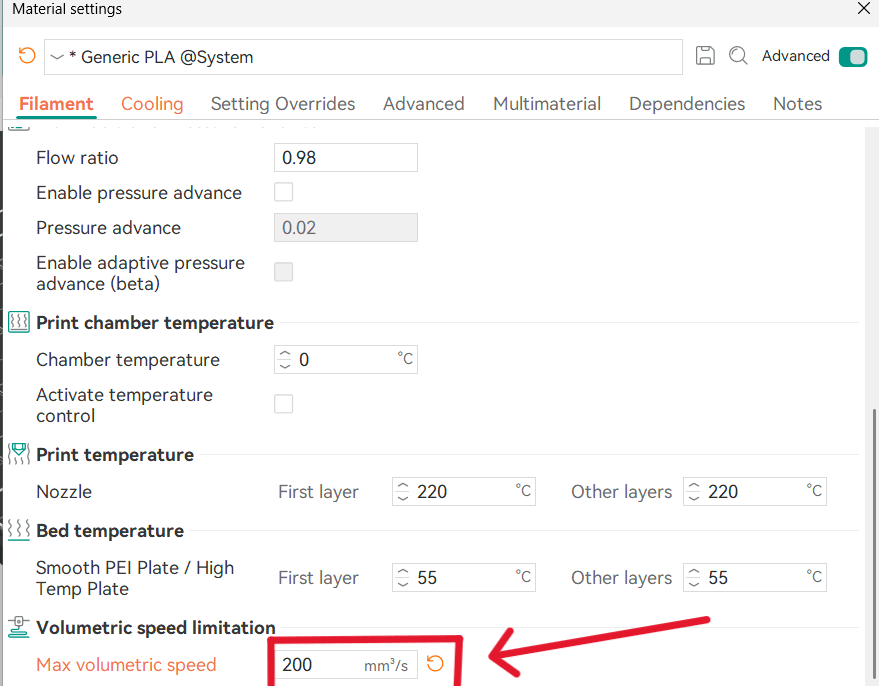Click the search settings magnifier icon
The height and width of the screenshot is (686, 879).
738,56
